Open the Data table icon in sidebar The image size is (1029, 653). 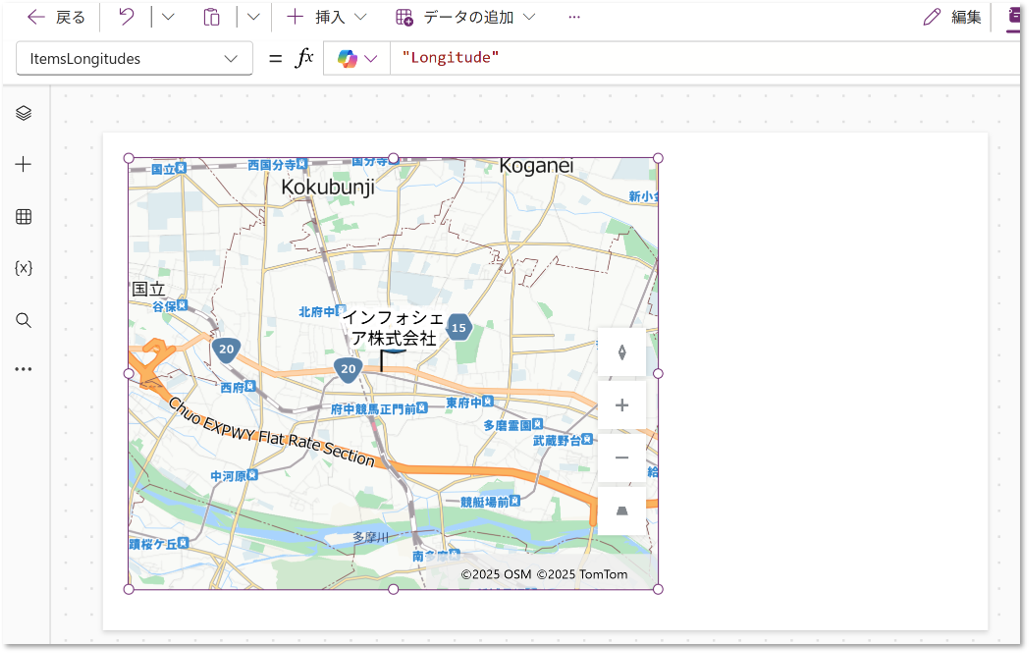point(24,217)
